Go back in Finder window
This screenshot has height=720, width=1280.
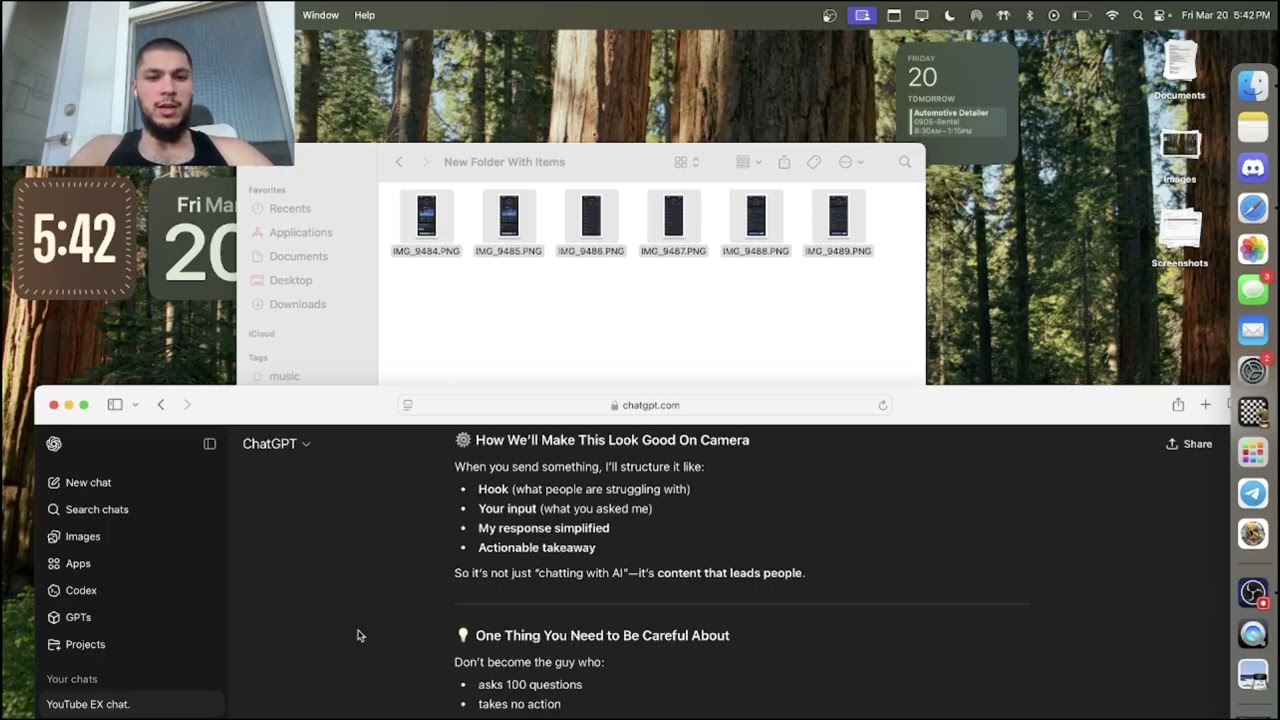click(398, 162)
